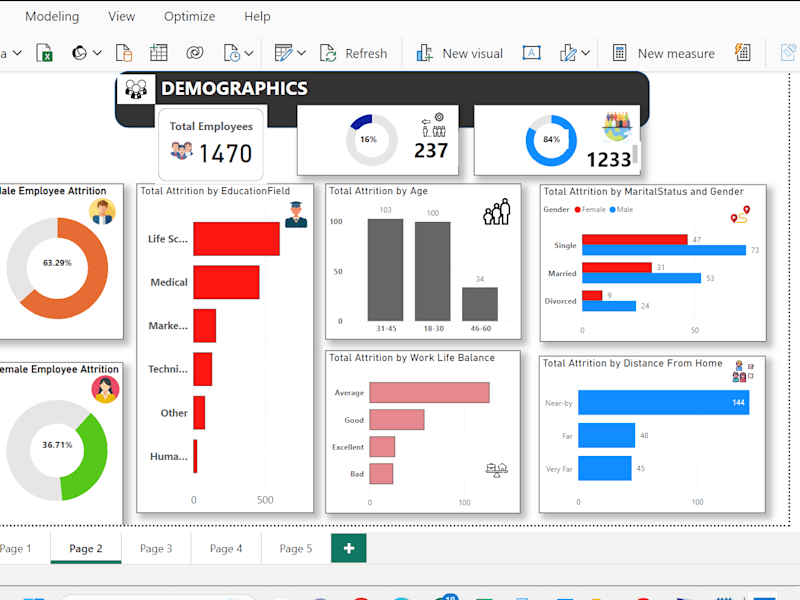Viewport: 800px width, 600px height.
Task: Click the New visual button
Action: [460, 53]
